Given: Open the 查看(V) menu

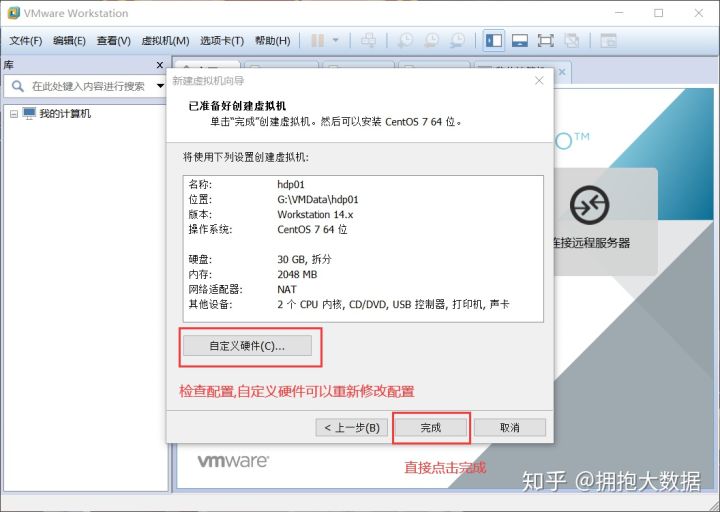Looking at the screenshot, I should coord(113,41).
